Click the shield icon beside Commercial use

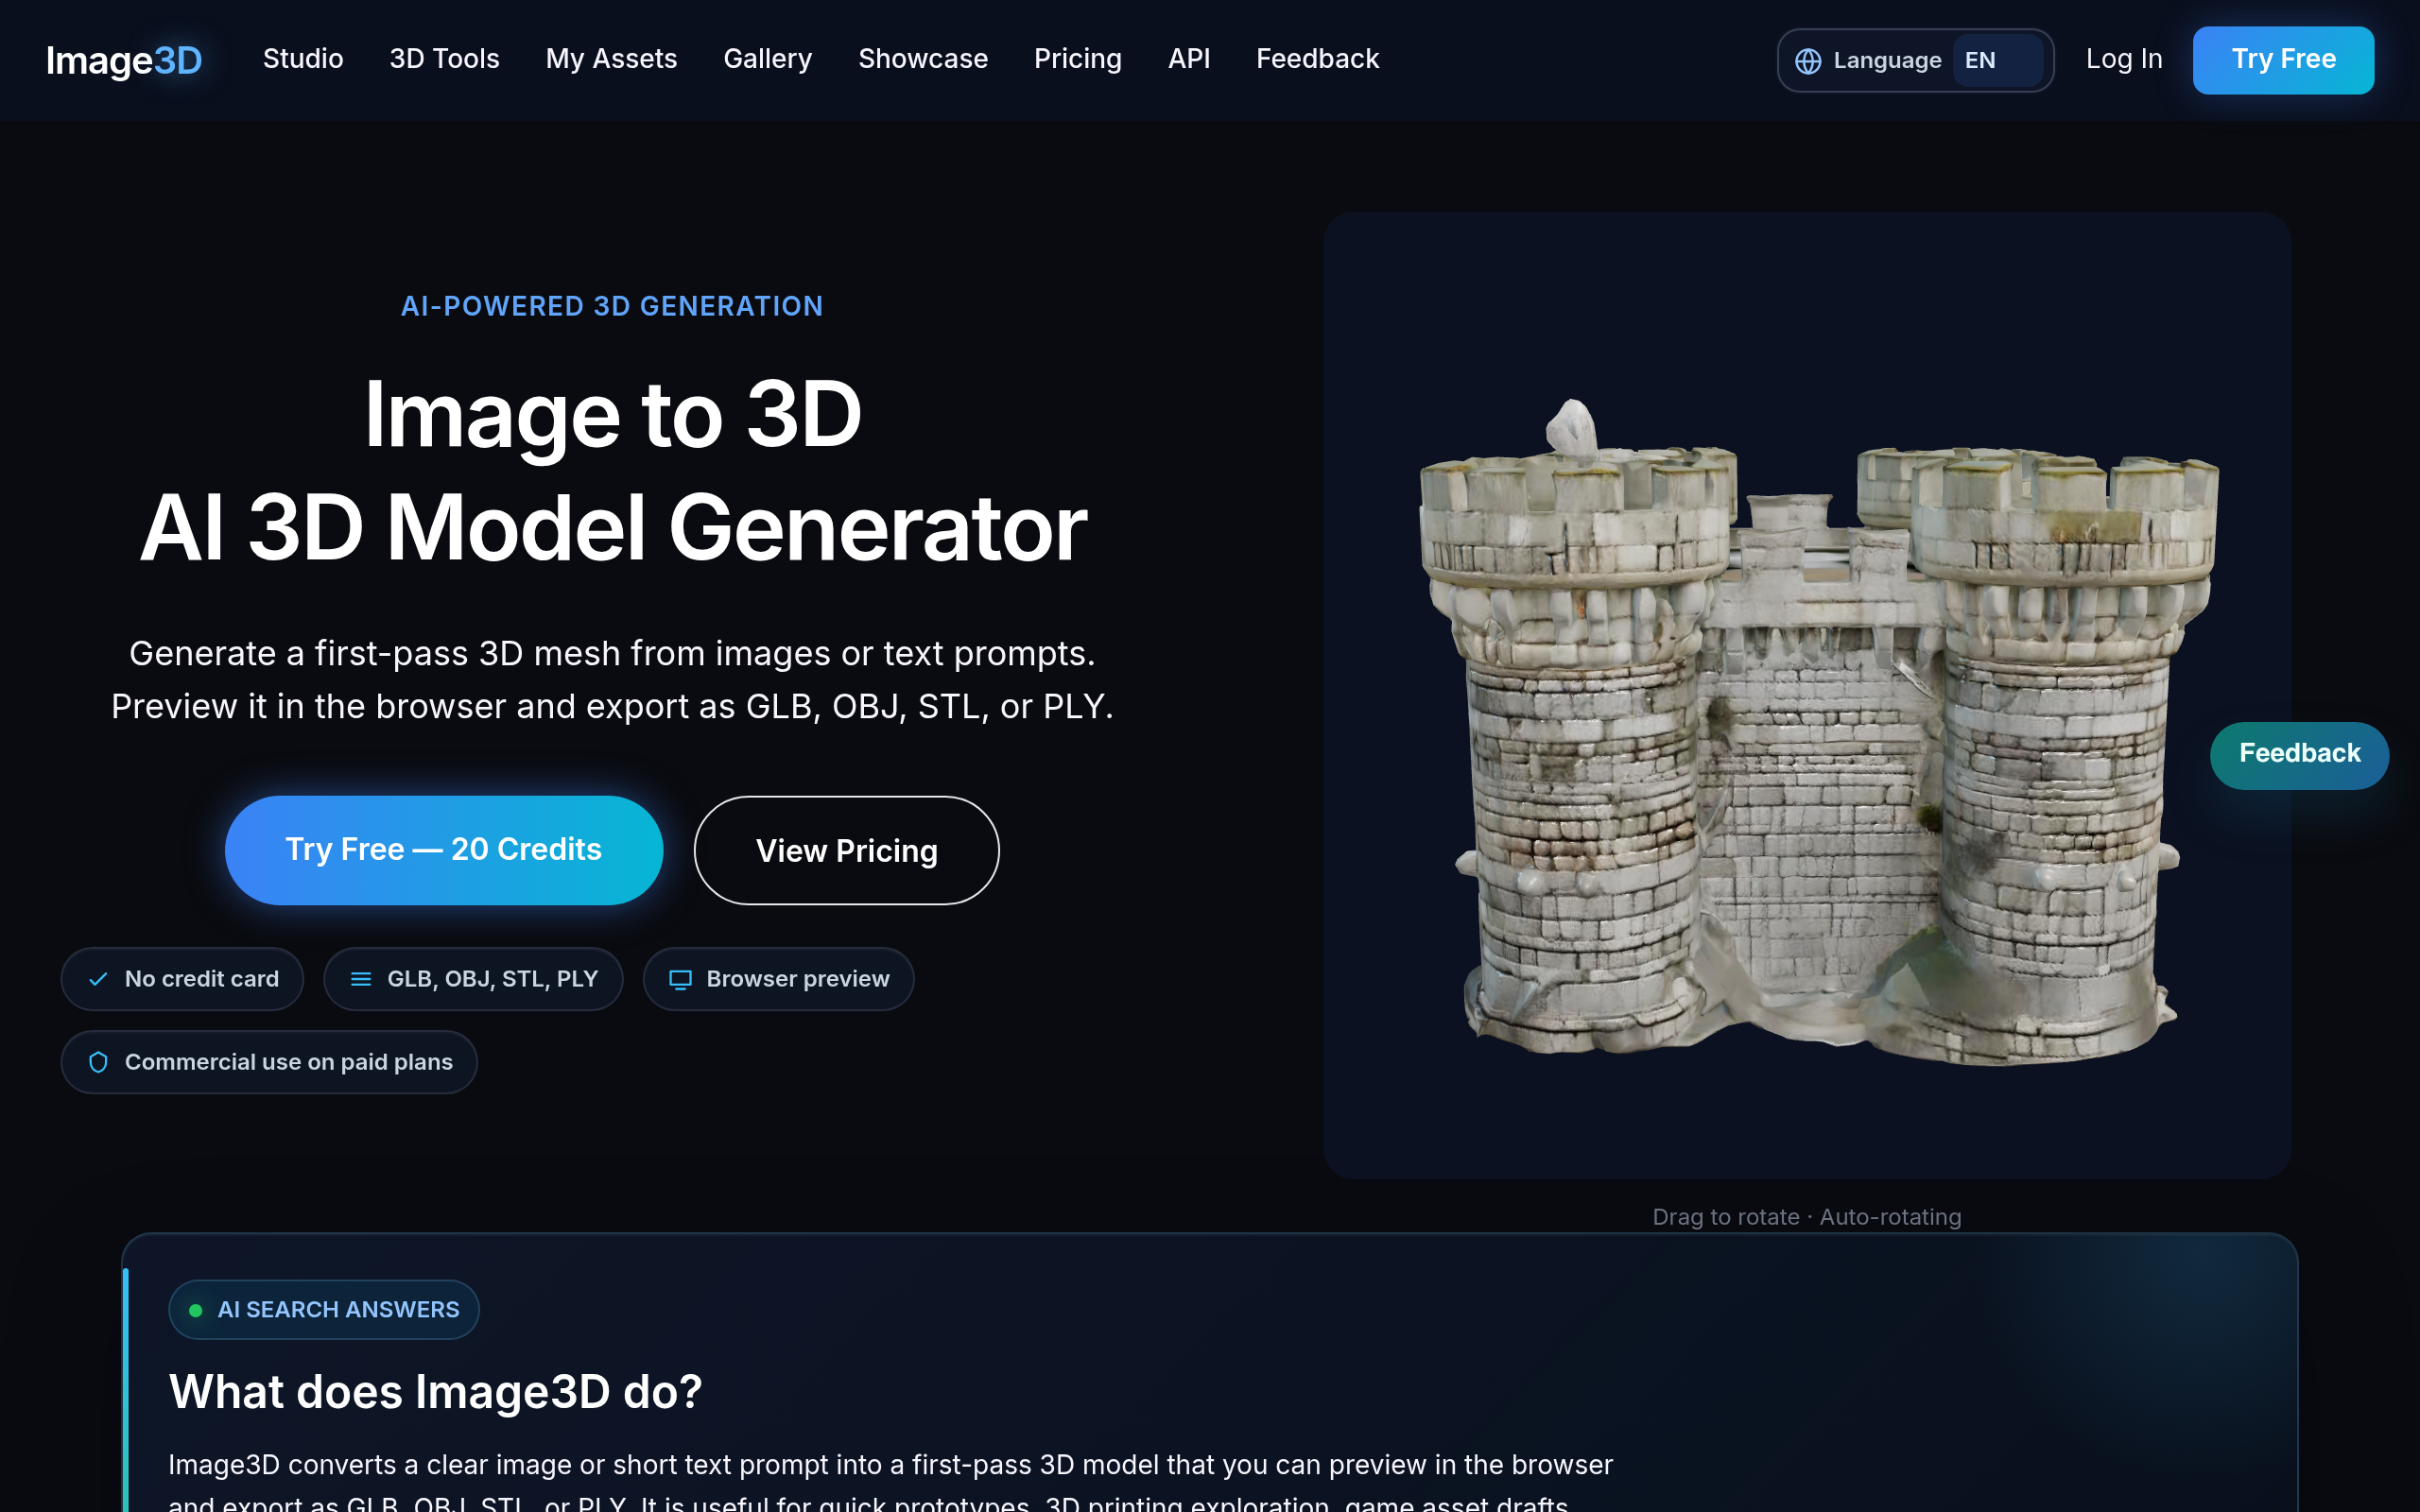point(98,1062)
